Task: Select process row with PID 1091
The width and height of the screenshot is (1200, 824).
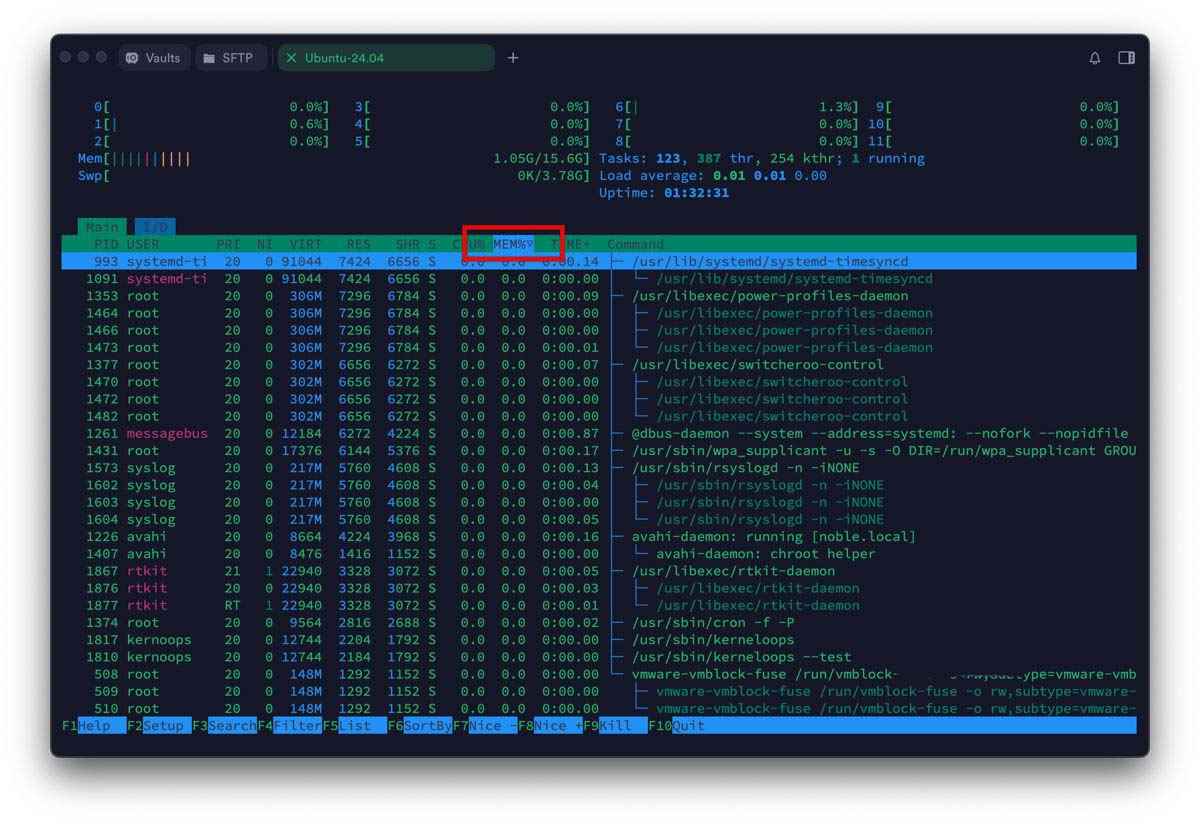Action: pyautogui.click(x=599, y=279)
